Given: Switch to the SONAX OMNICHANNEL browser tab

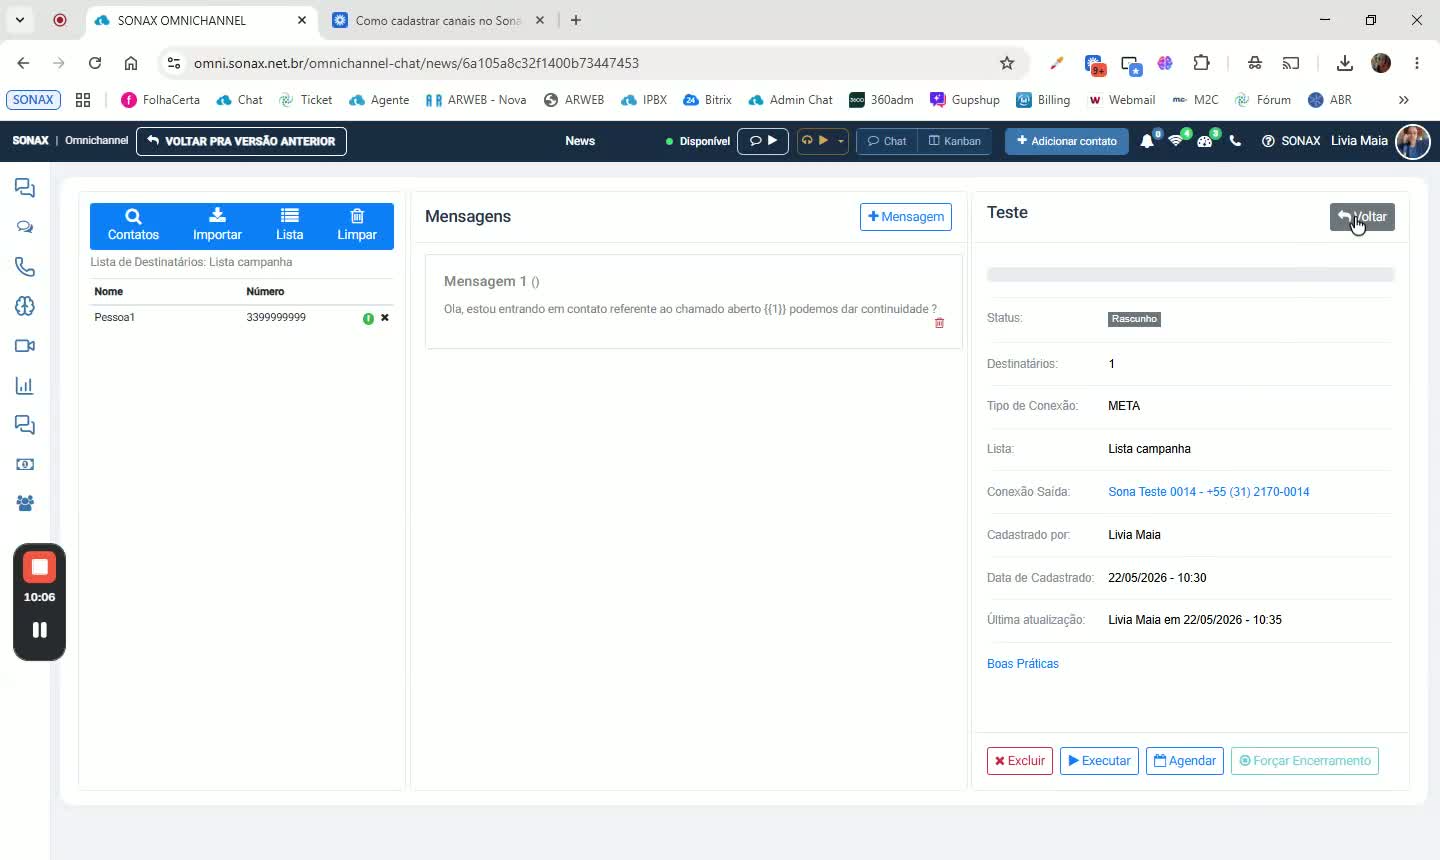Looking at the screenshot, I should pos(200,20).
